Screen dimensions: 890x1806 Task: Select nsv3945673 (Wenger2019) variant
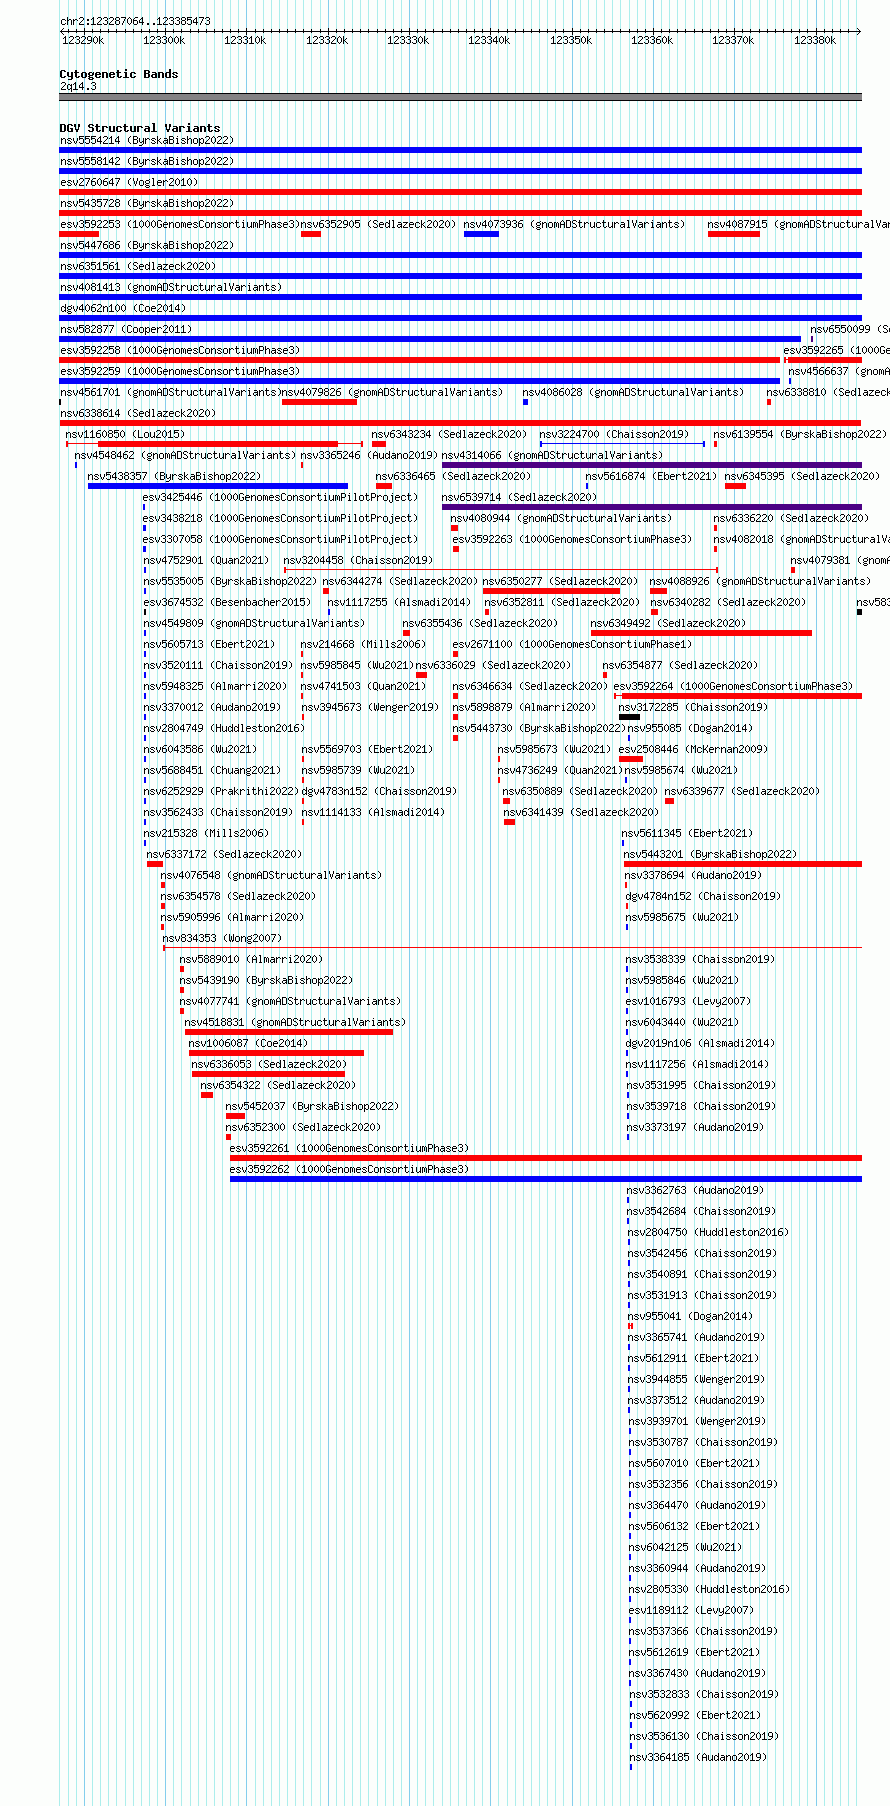[370, 708]
